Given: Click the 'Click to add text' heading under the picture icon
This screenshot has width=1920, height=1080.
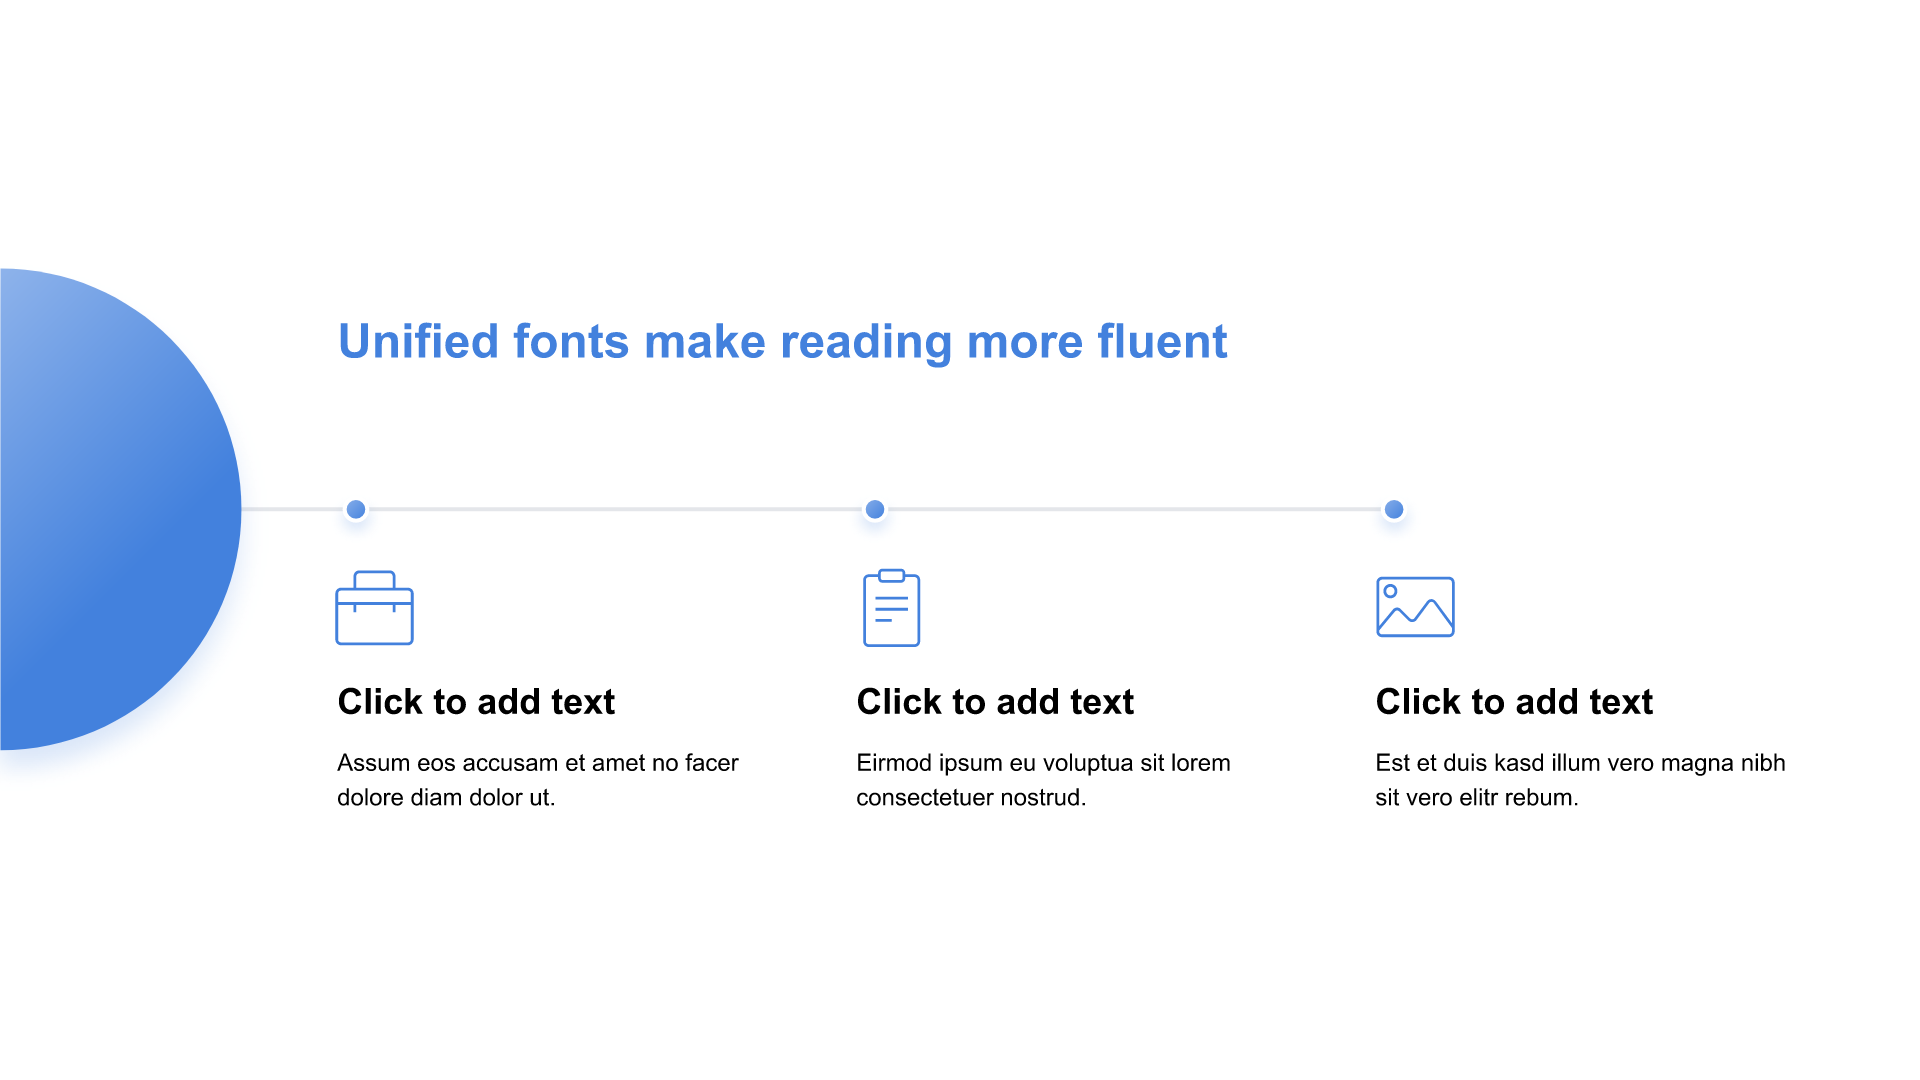Looking at the screenshot, I should point(1514,702).
